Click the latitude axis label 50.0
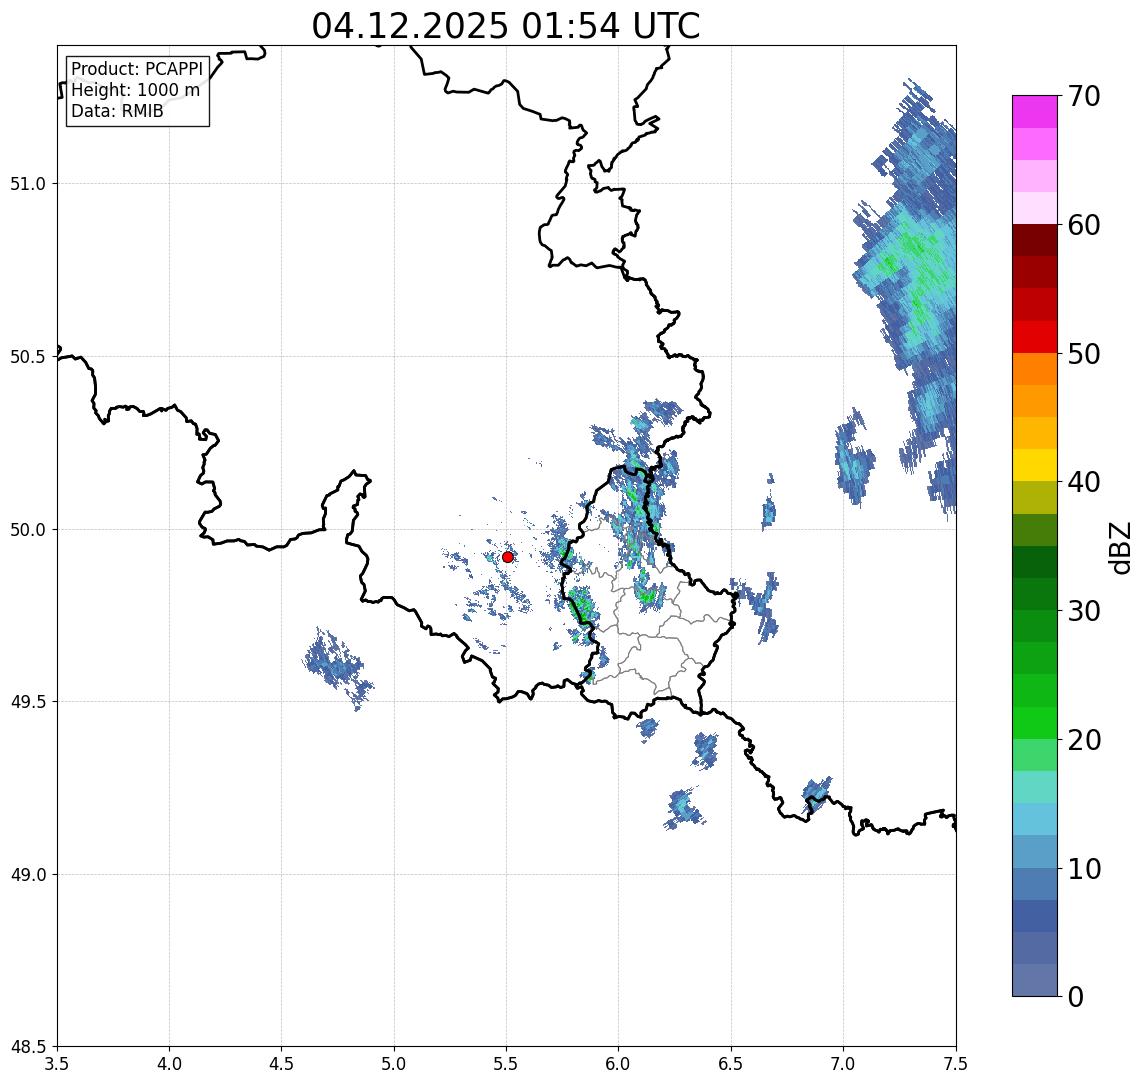This screenshot has height=1084, width=1145. click(x=28, y=530)
